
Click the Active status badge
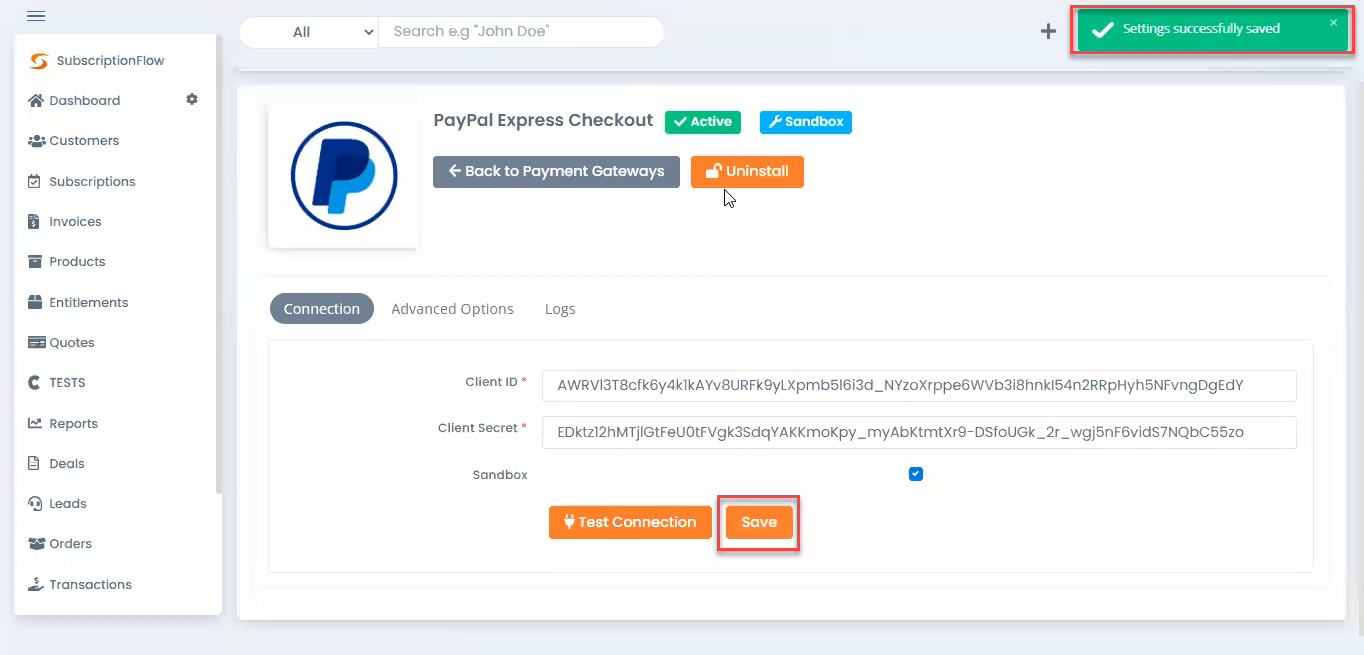click(x=703, y=122)
